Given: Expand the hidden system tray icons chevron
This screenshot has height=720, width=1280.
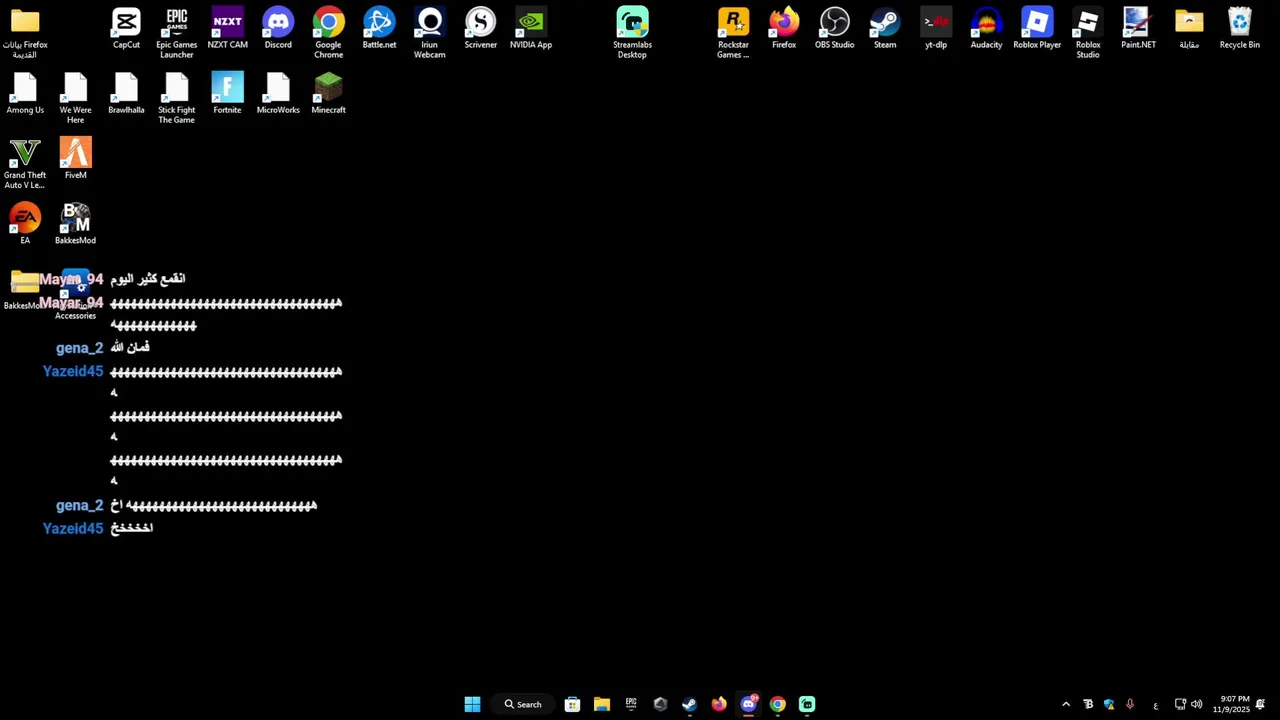Looking at the screenshot, I should [x=1066, y=704].
